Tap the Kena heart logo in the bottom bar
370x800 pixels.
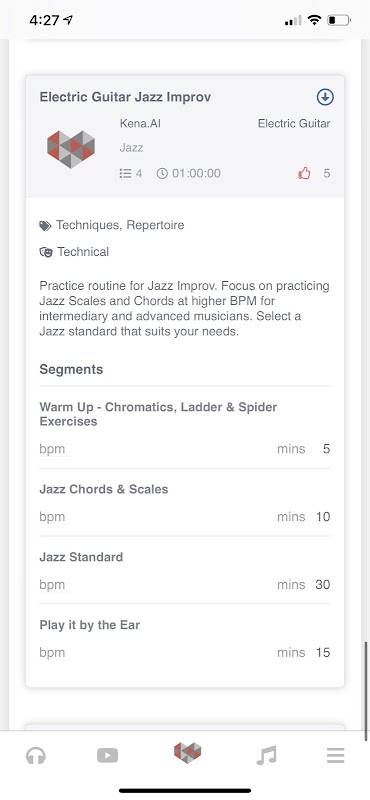pos(187,753)
